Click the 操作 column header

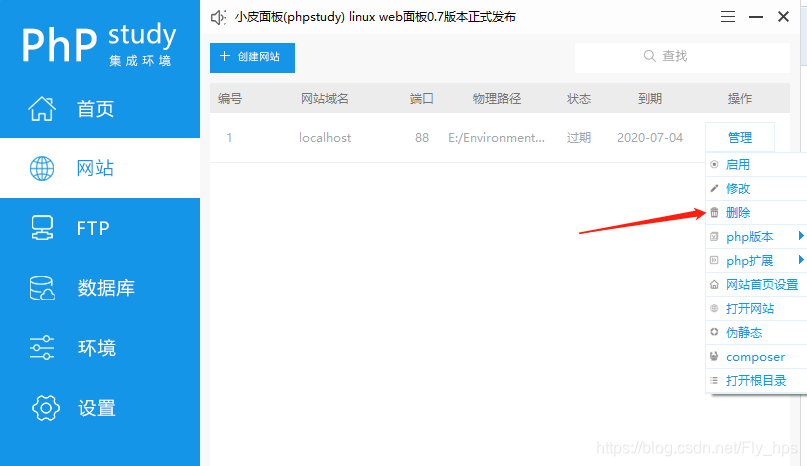[740, 98]
